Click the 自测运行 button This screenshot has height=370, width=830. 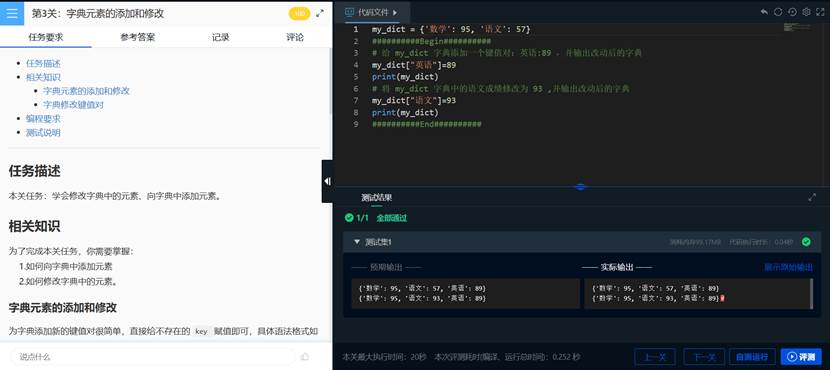click(752, 356)
